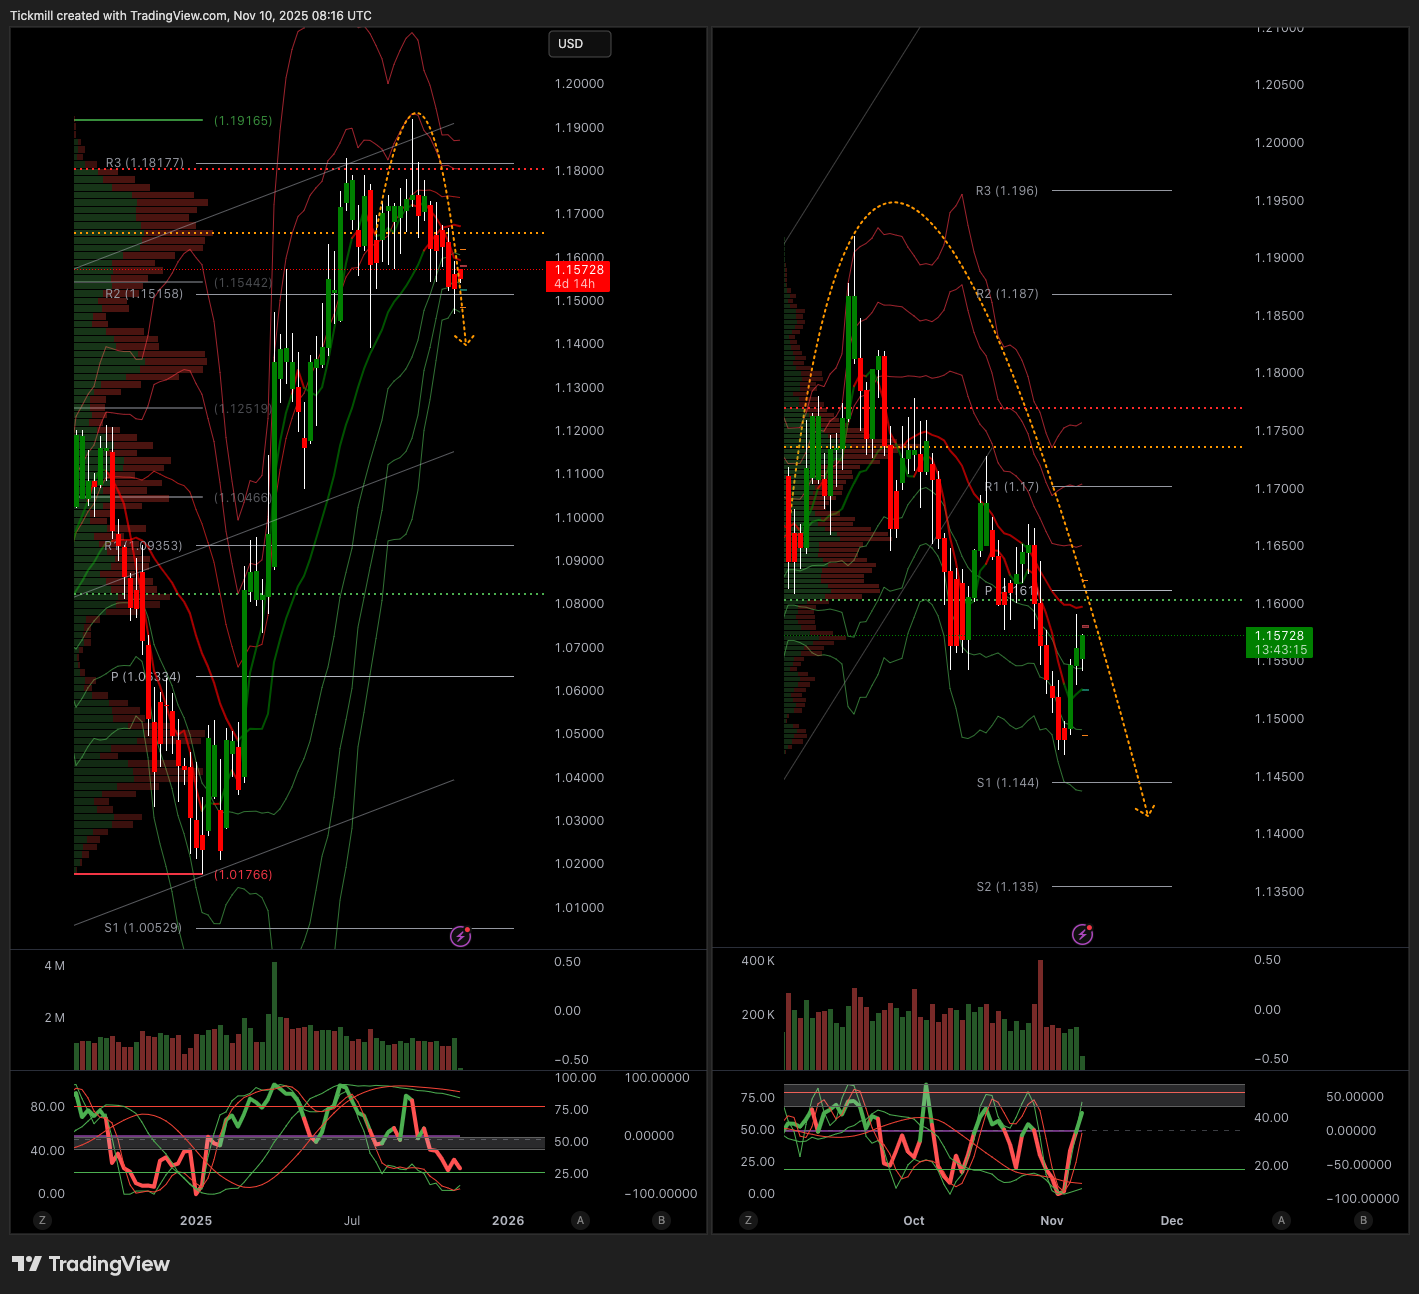Screen dimensions: 1419x1294
Task: Click the green 1.15728 price label
Action: pyautogui.click(x=1280, y=642)
